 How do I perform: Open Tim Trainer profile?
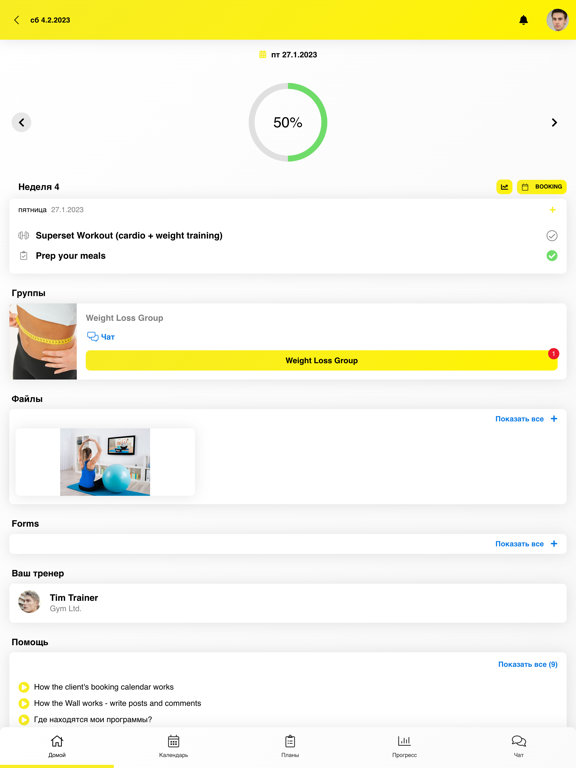pos(288,603)
